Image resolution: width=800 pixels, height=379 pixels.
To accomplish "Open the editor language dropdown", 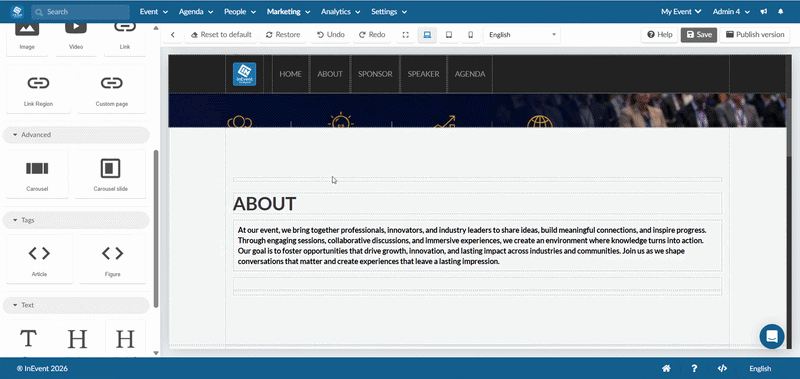I will pos(521,35).
